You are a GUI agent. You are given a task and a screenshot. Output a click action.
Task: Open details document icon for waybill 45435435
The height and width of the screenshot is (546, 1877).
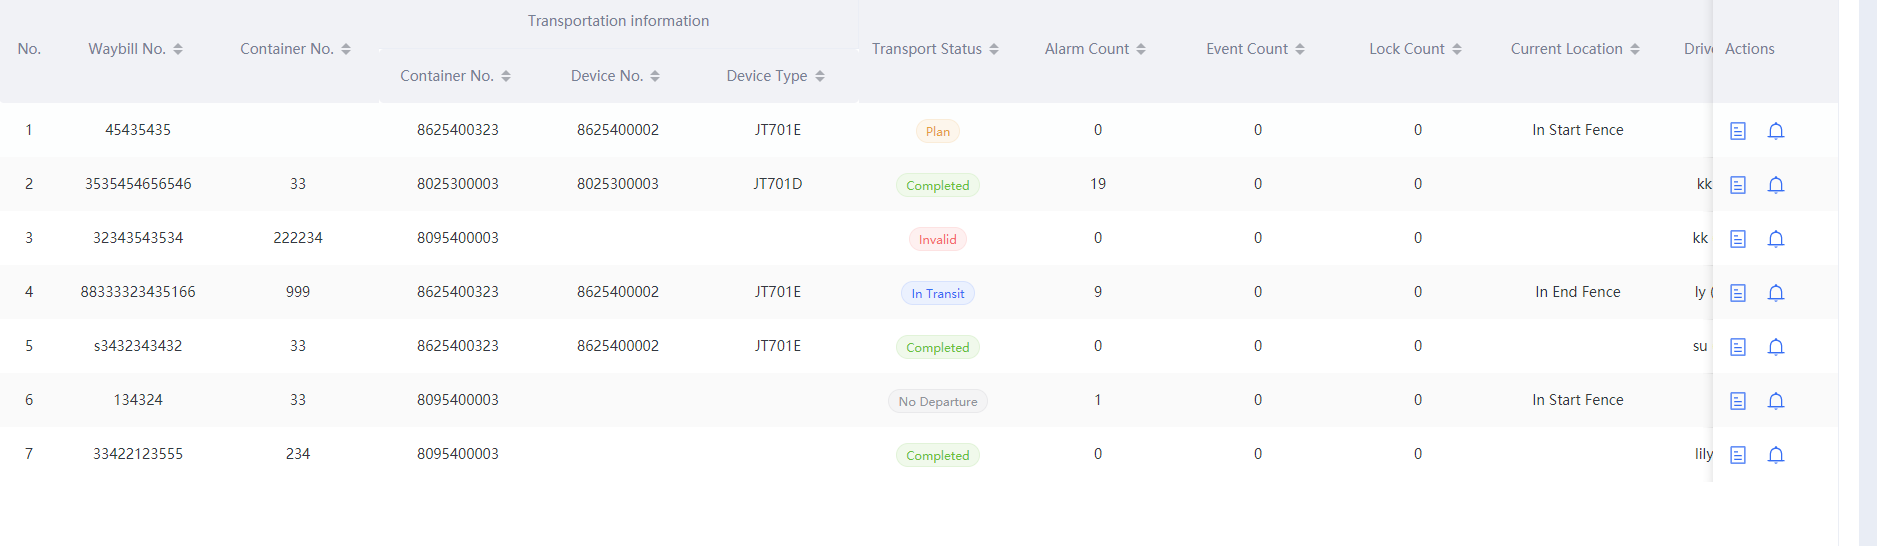[x=1738, y=131]
